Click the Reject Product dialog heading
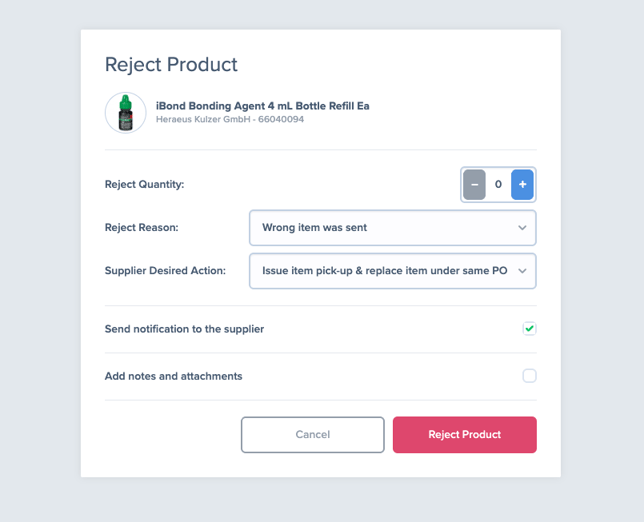The image size is (644, 522). [171, 64]
